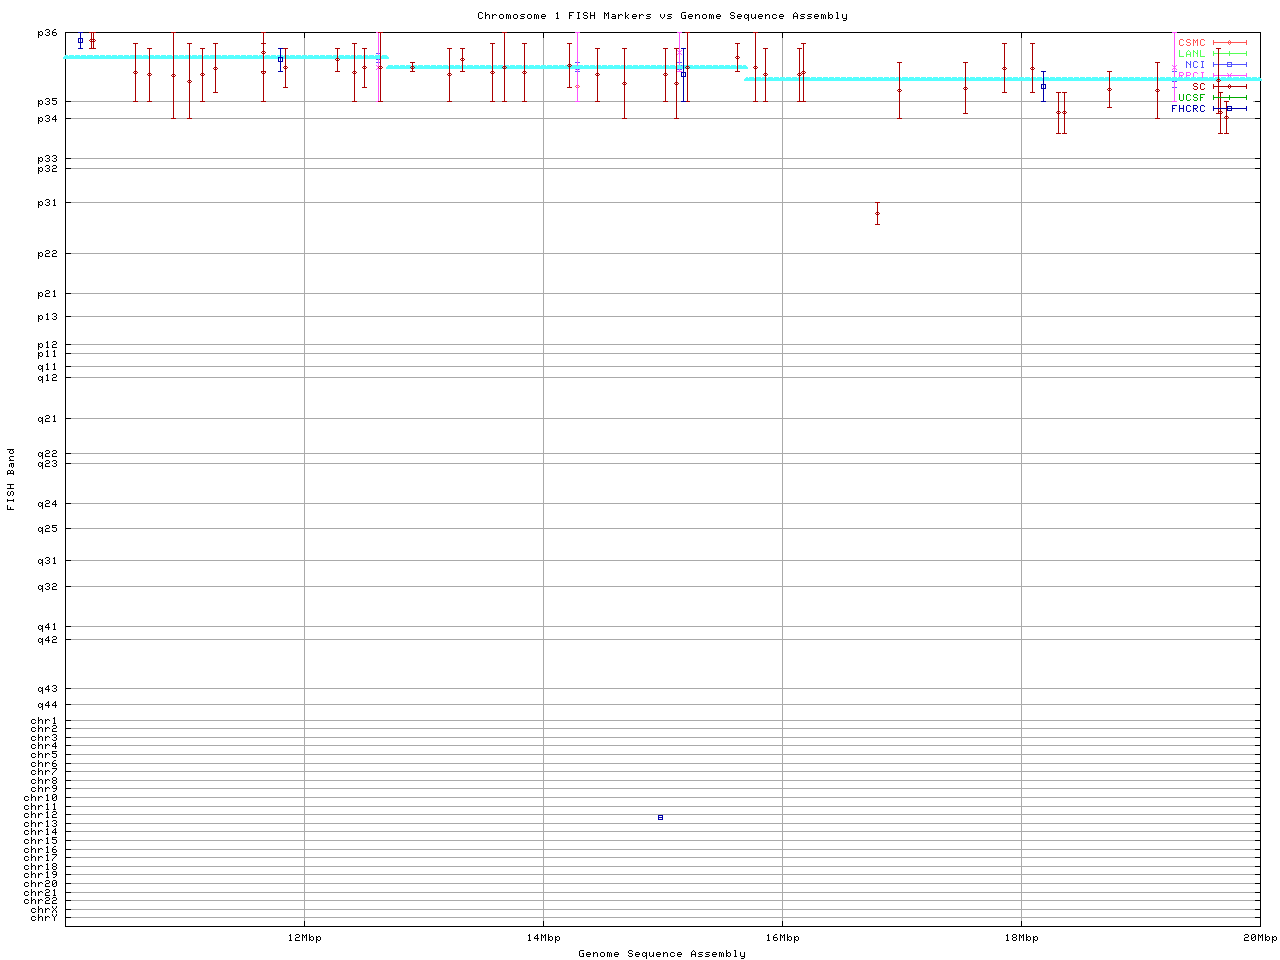Click the 20Mbp x-axis tick label
This screenshot has width=1280, height=960.
point(1259,938)
